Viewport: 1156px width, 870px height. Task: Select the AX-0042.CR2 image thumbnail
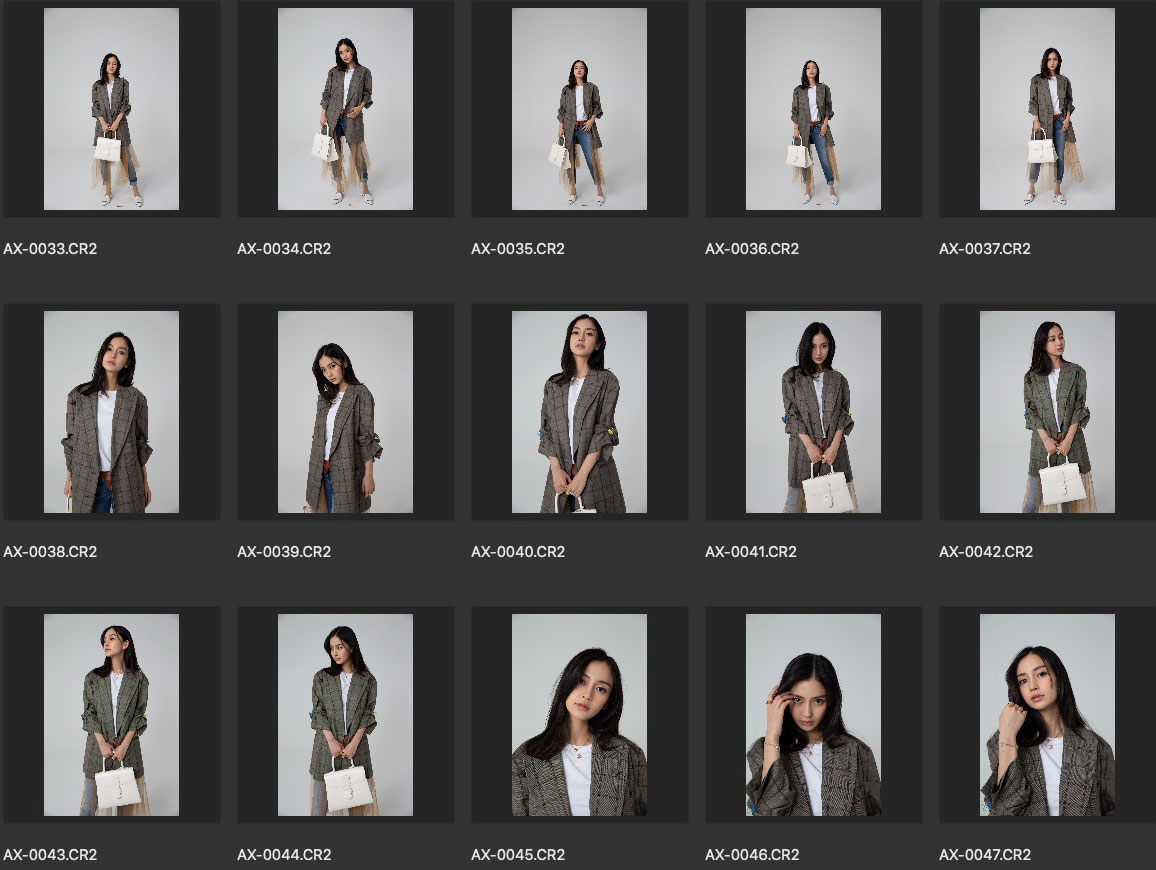(x=1047, y=412)
